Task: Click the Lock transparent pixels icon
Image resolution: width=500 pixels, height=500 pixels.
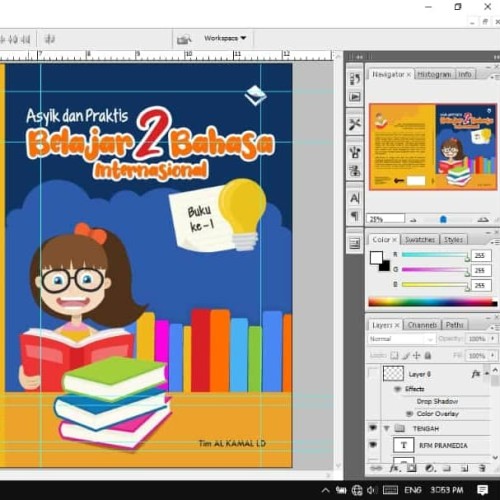Action: (394, 356)
